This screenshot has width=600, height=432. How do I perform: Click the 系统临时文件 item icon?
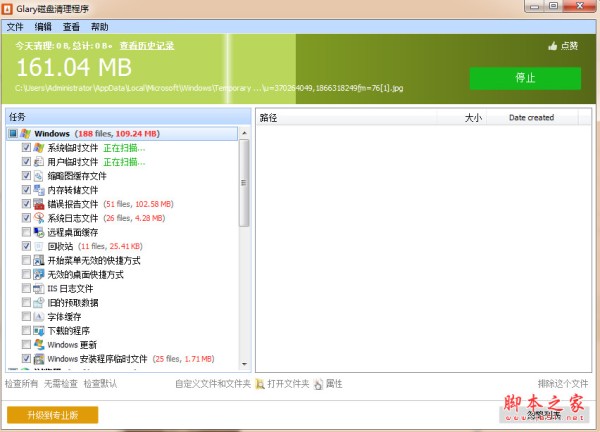pyautogui.click(x=39, y=148)
